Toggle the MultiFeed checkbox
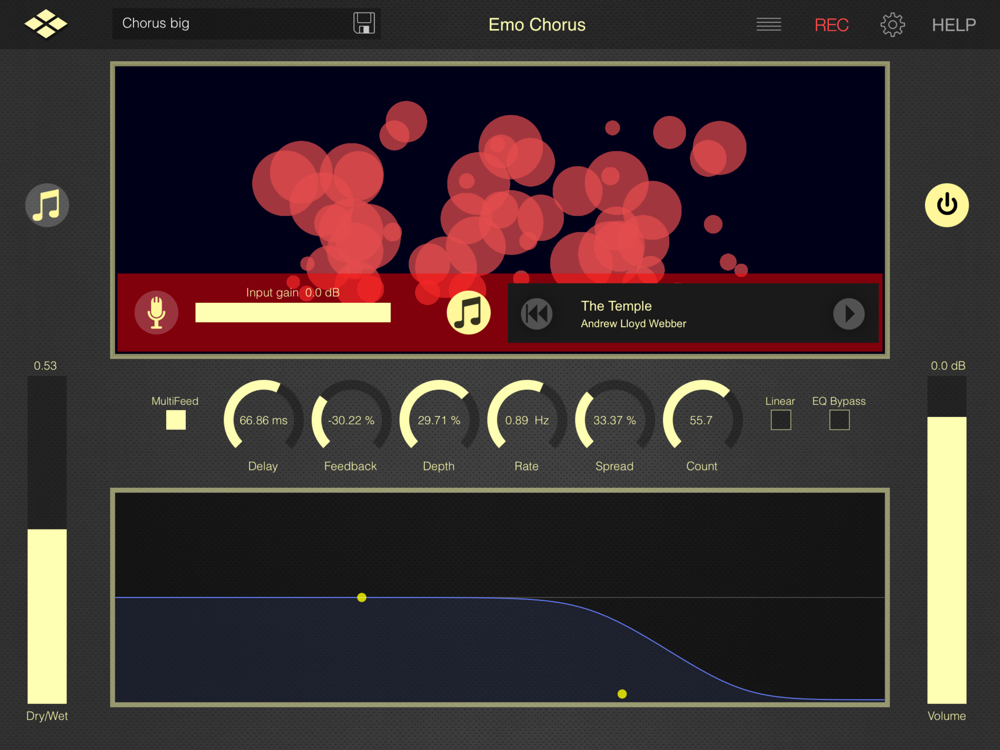Viewport: 1000px width, 750px height. 176,420
